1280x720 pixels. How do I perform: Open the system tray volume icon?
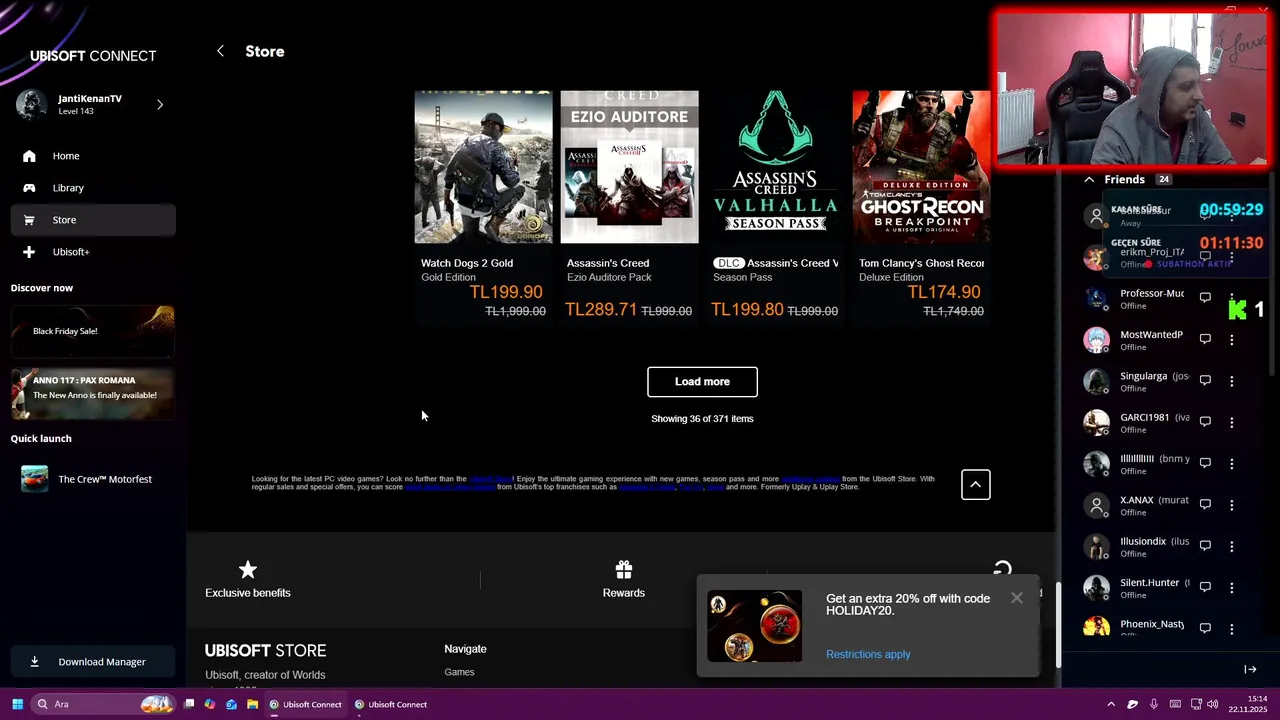tap(1213, 704)
